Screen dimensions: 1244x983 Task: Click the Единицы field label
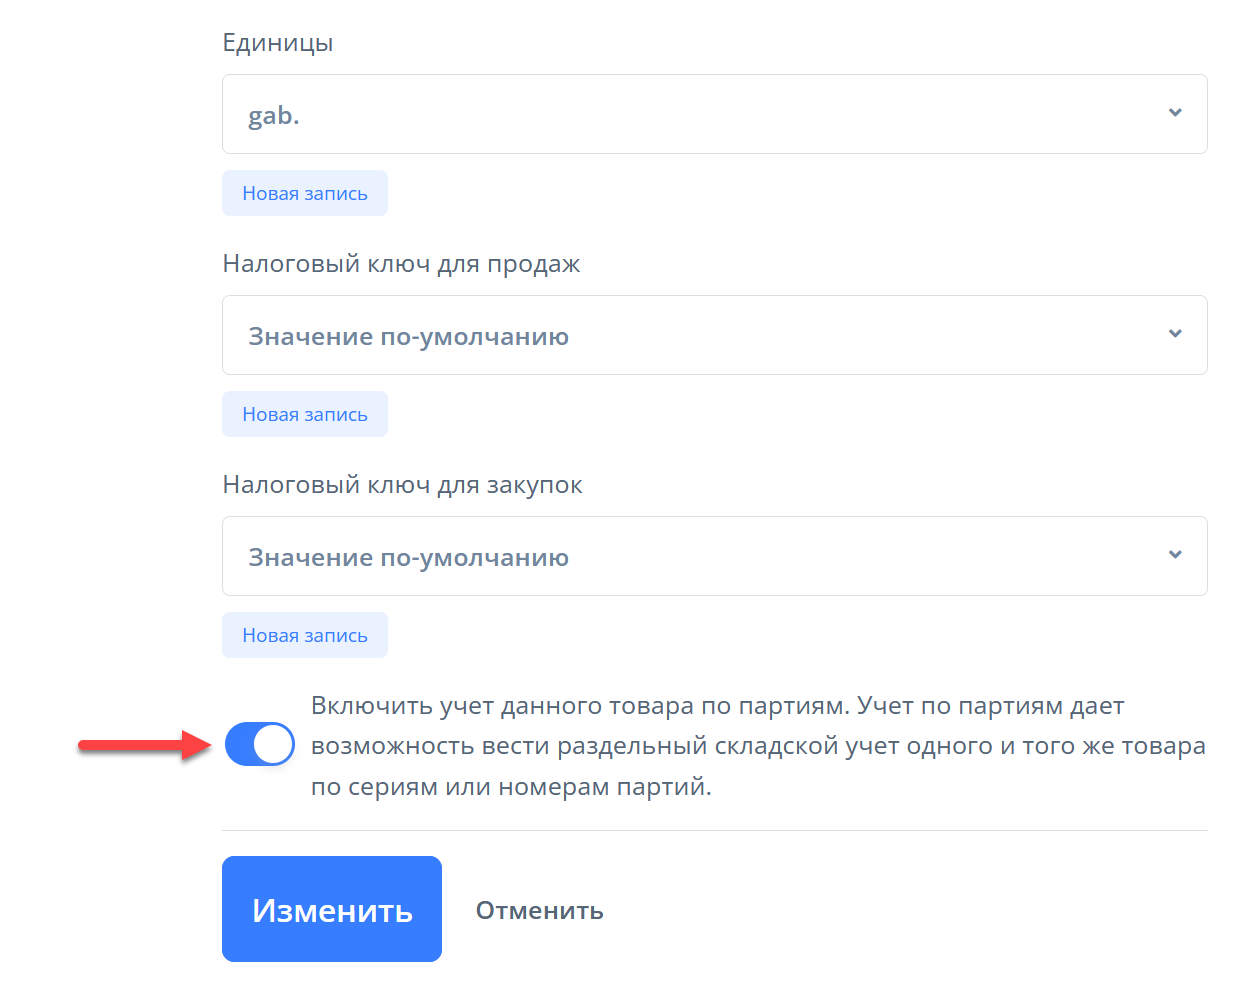point(278,43)
